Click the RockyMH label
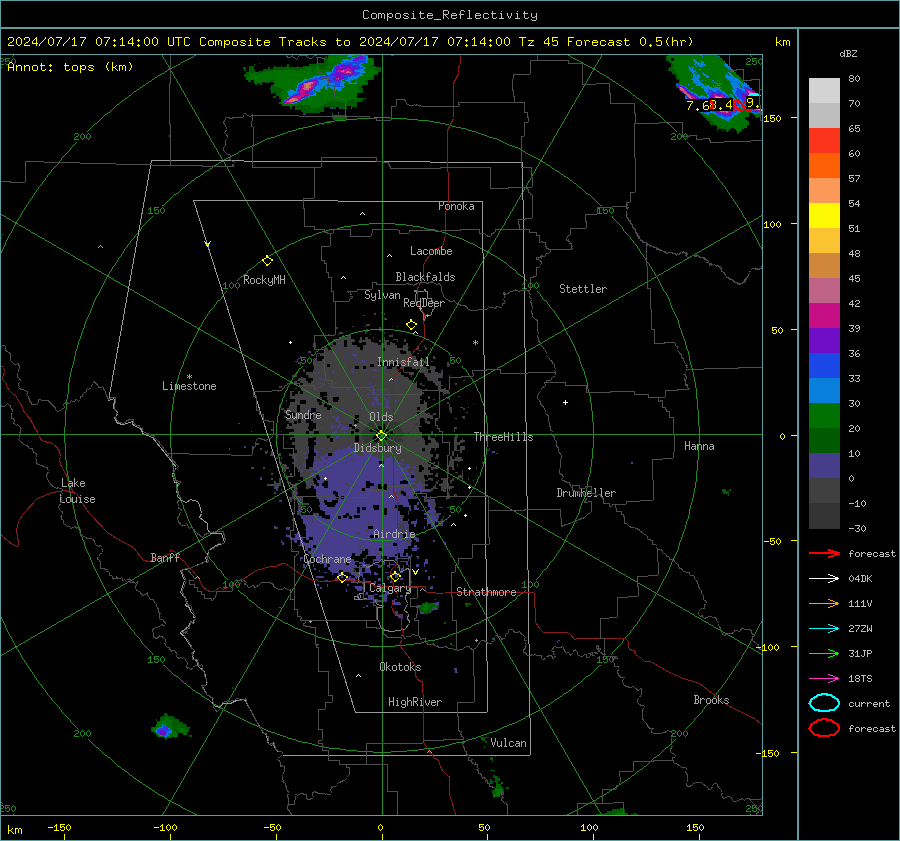Screen dimensions: 900x841 (x=264, y=280)
